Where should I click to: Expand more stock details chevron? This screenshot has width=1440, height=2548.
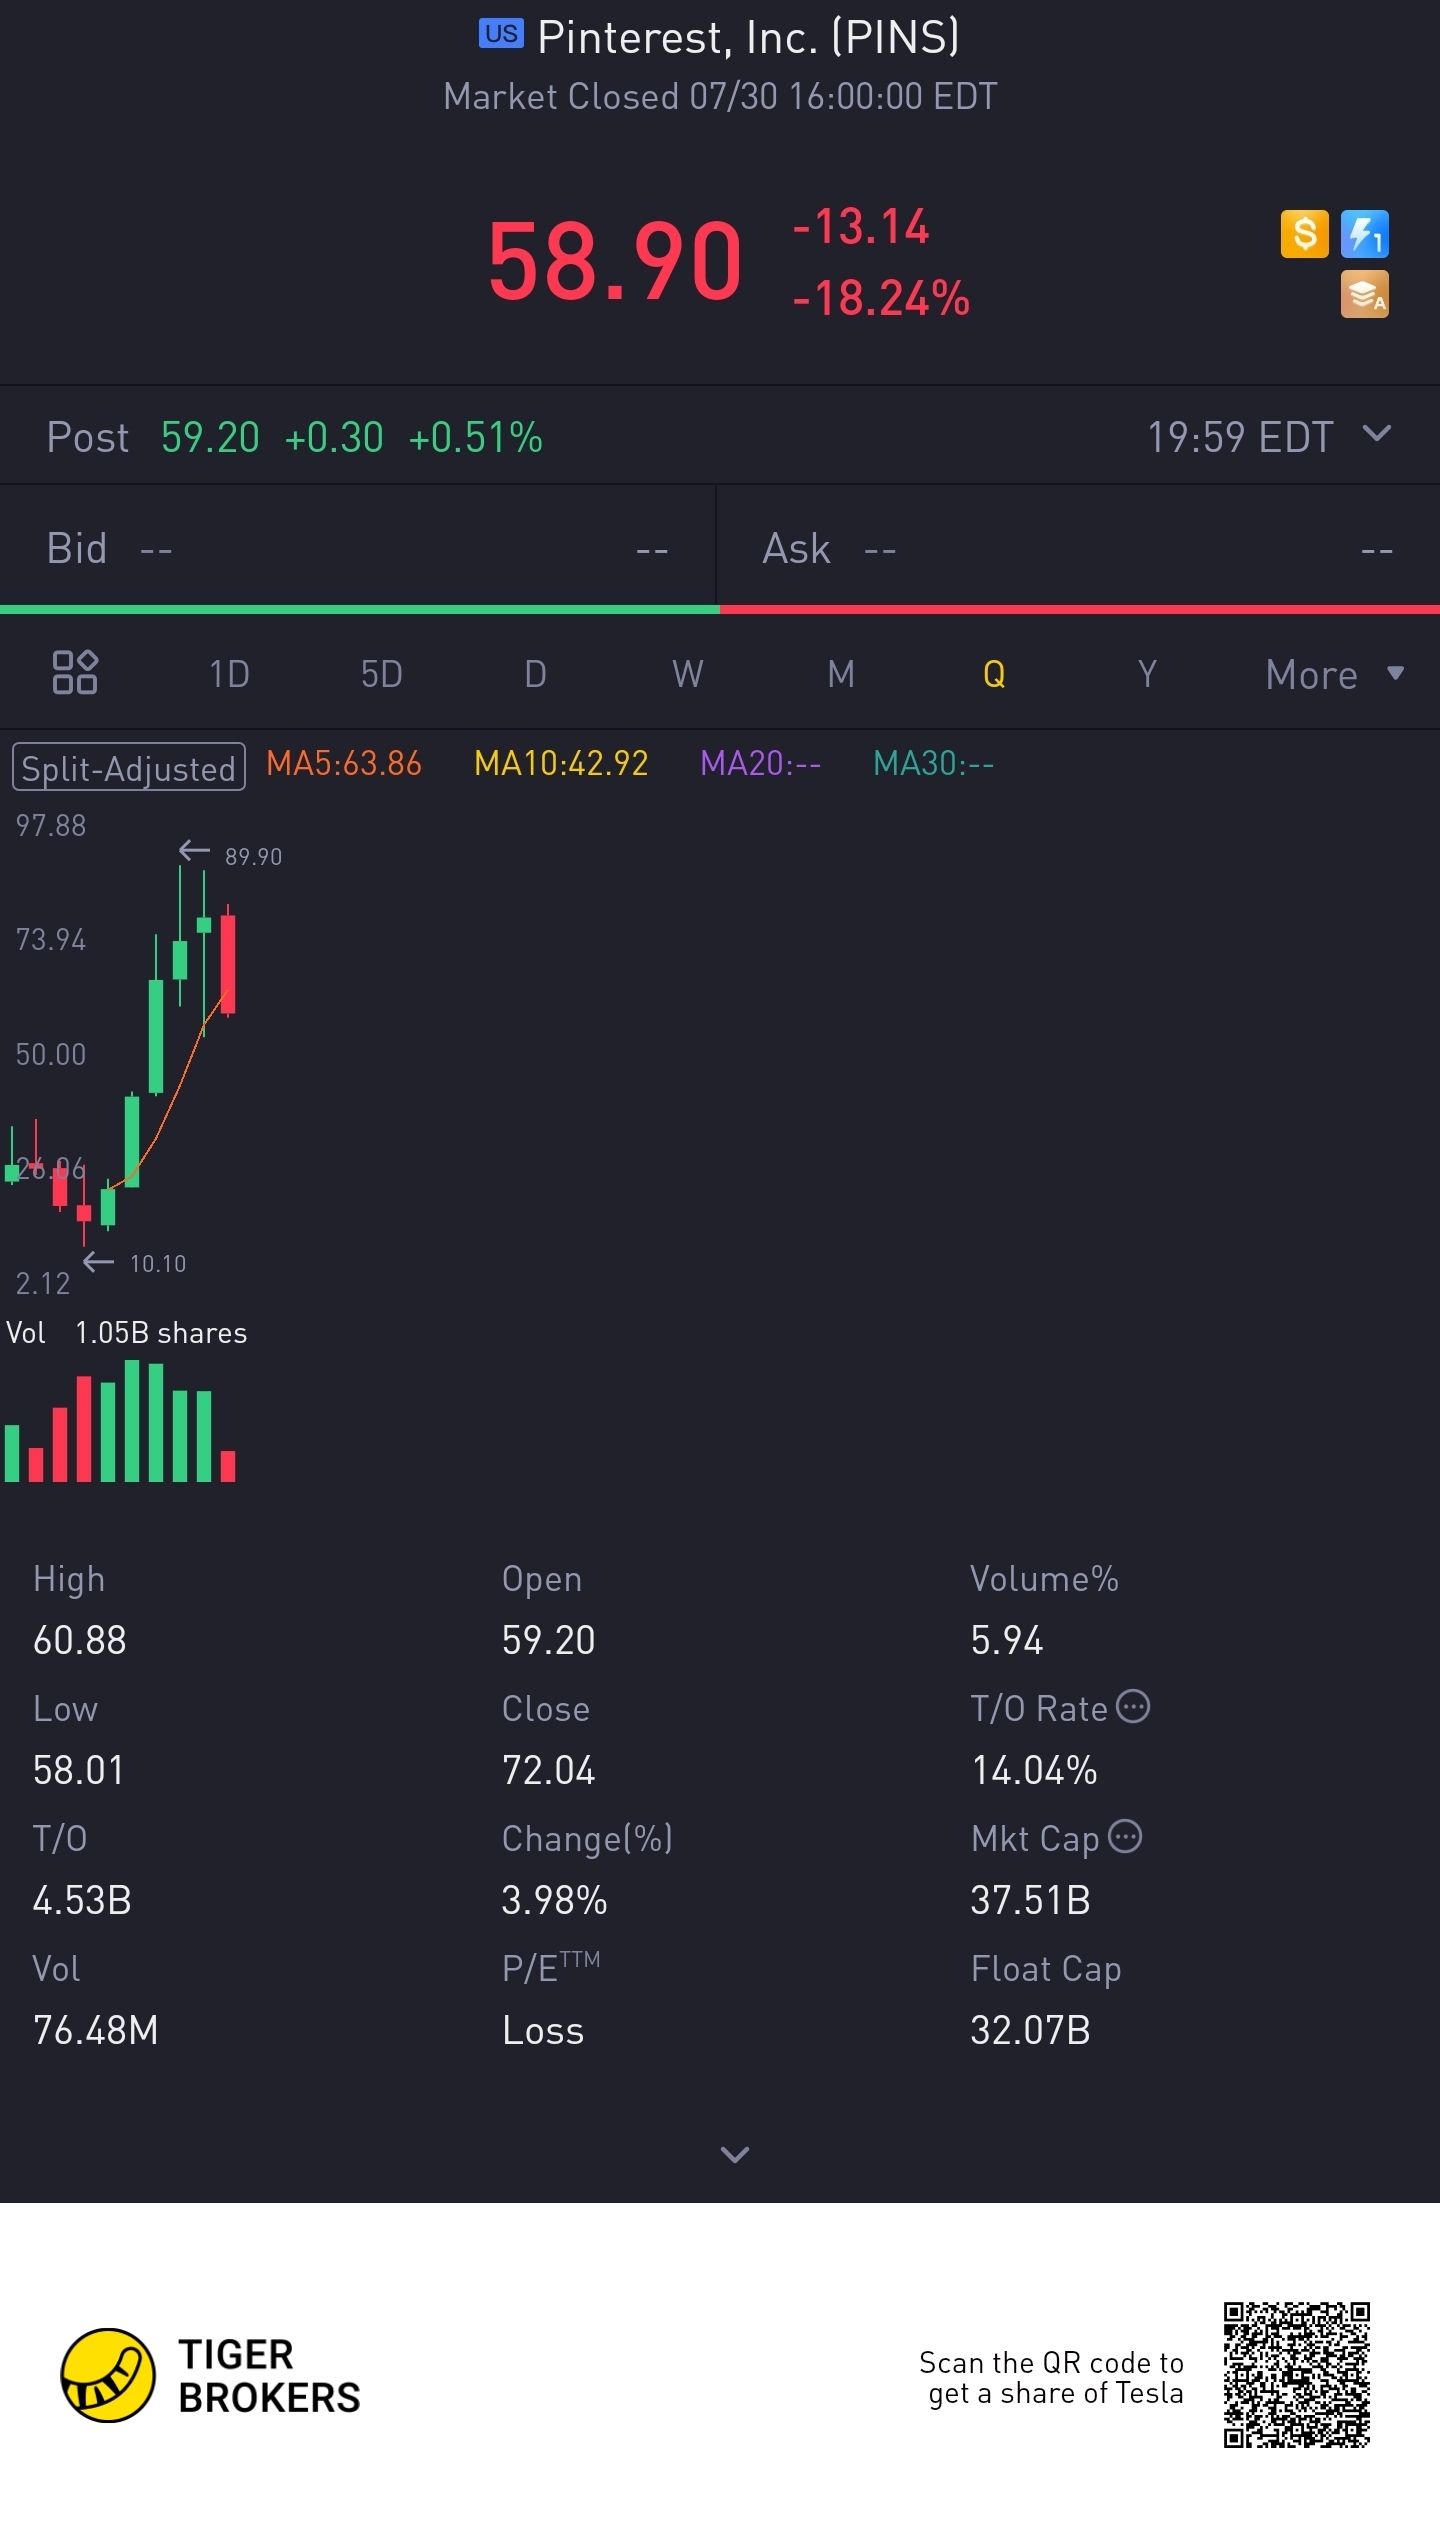click(x=735, y=2155)
